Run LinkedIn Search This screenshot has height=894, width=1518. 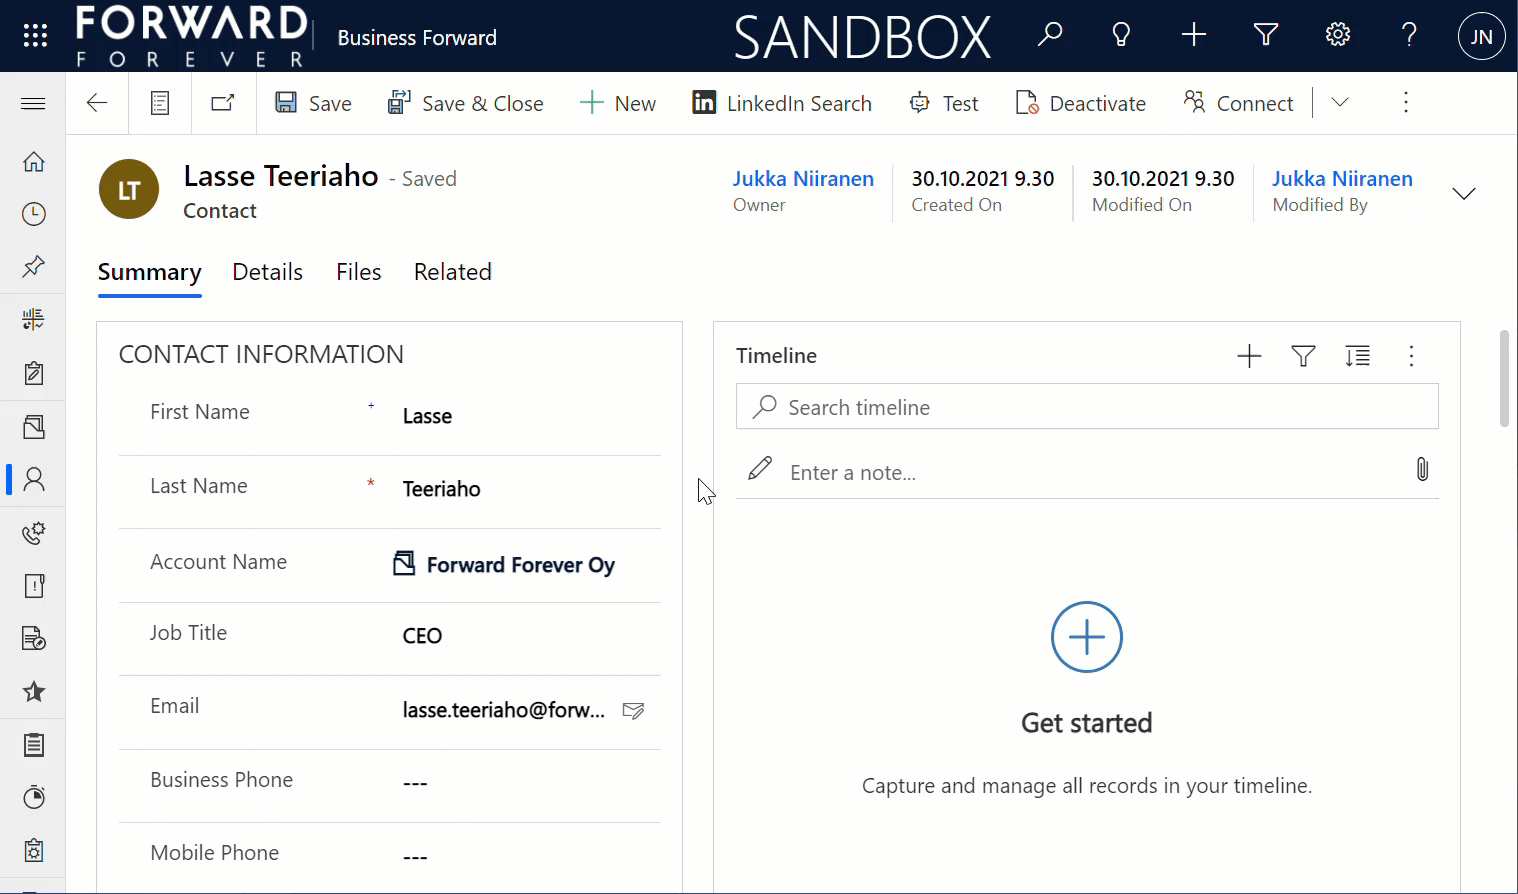click(782, 103)
